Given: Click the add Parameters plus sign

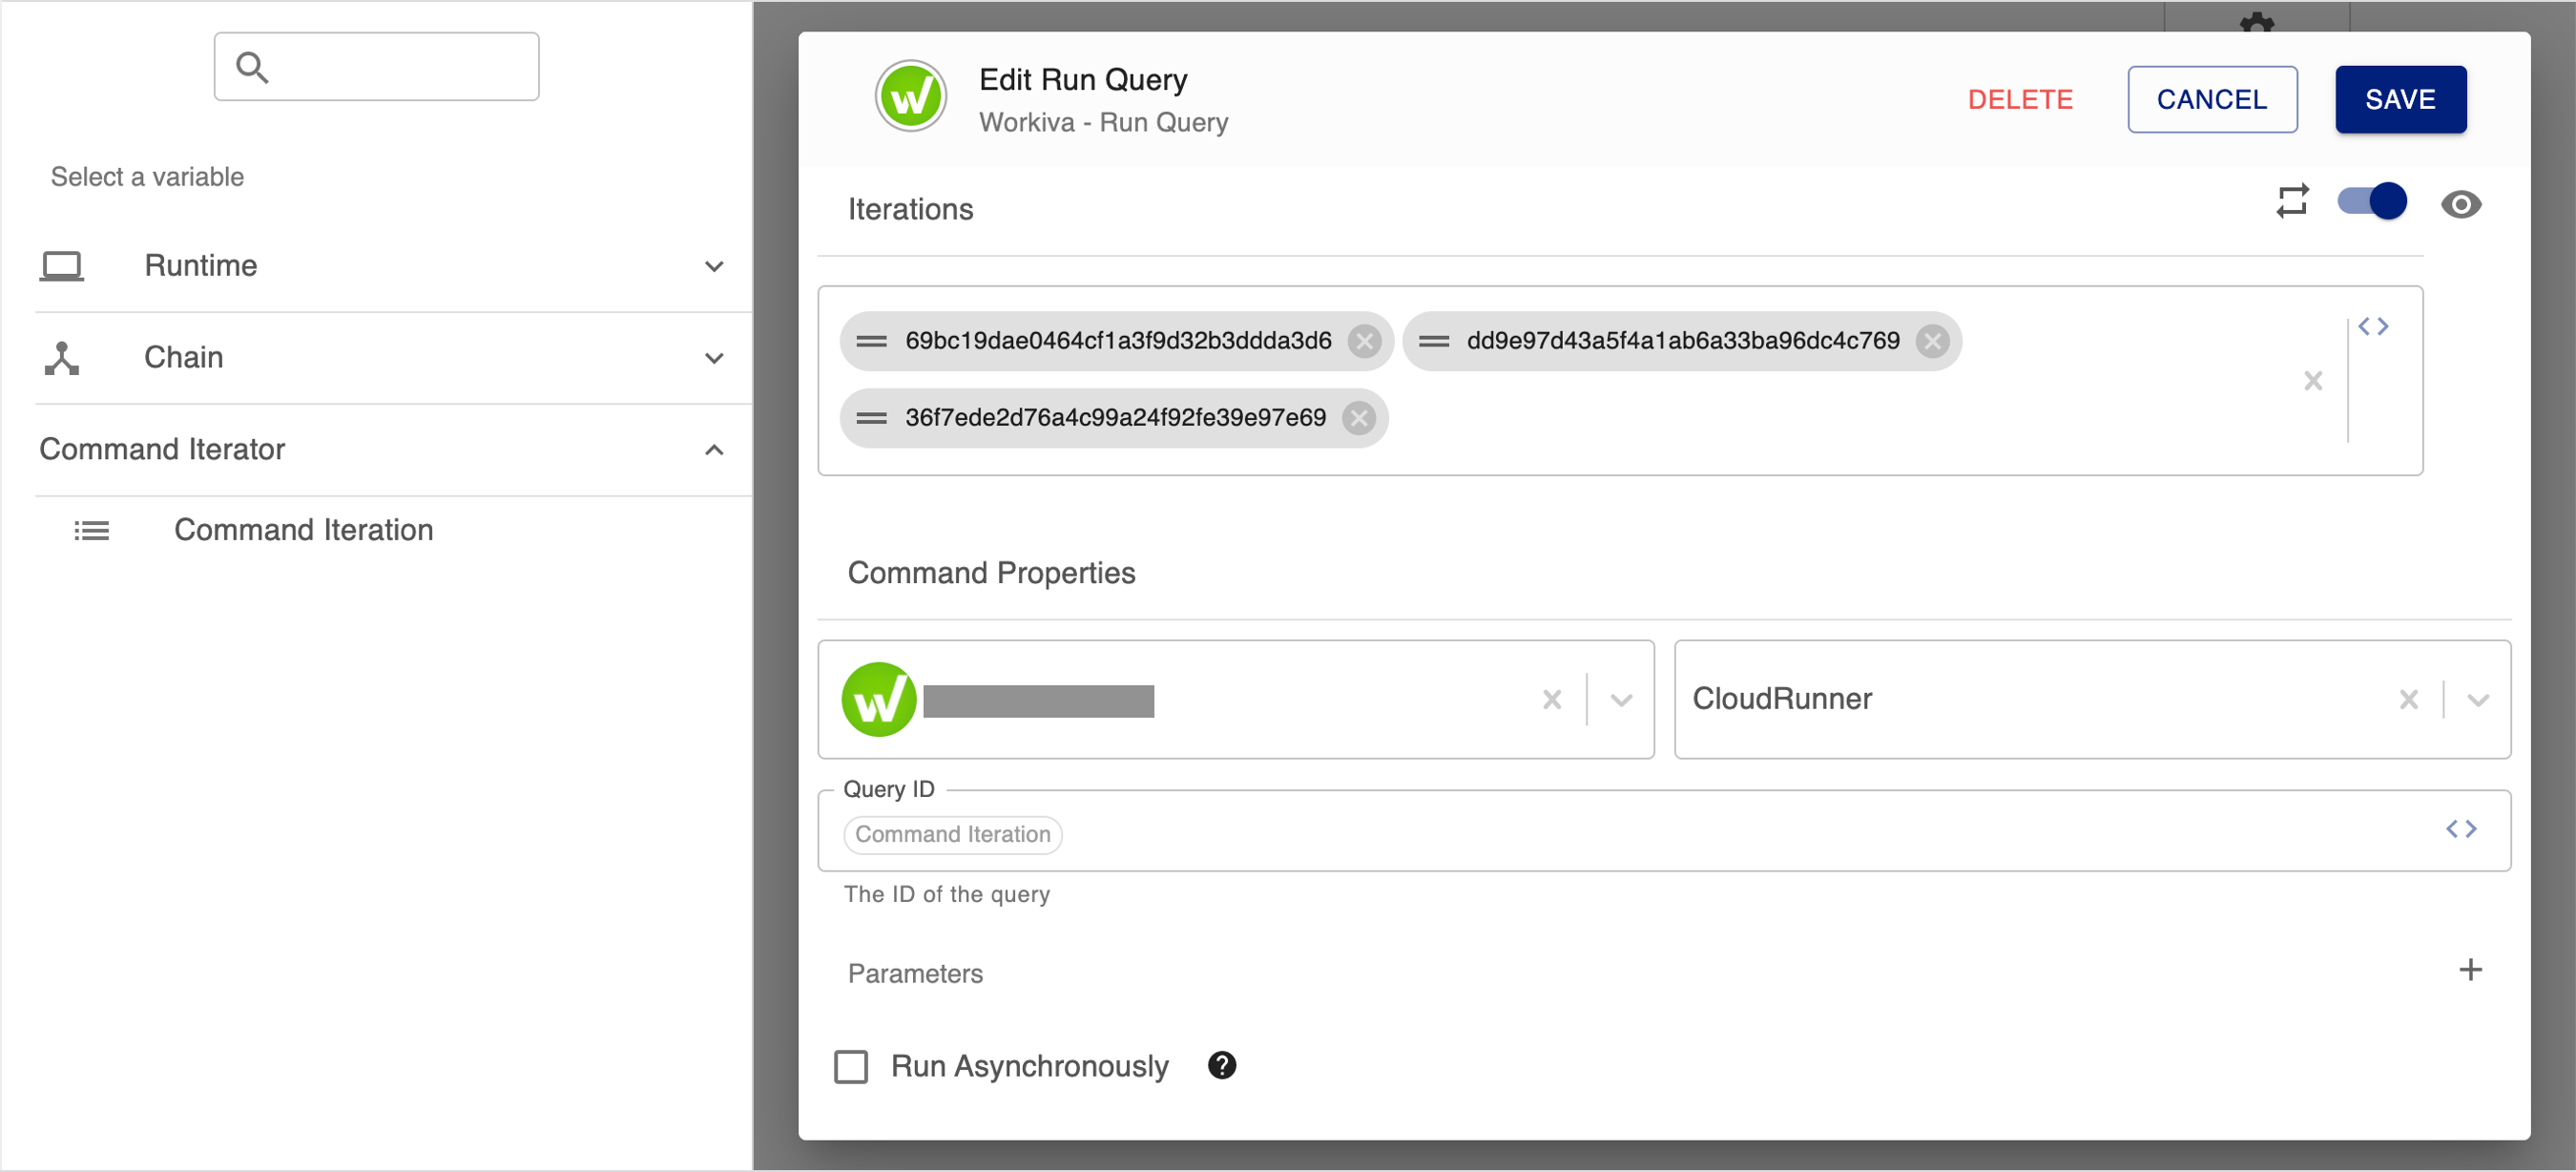Looking at the screenshot, I should click(2471, 969).
